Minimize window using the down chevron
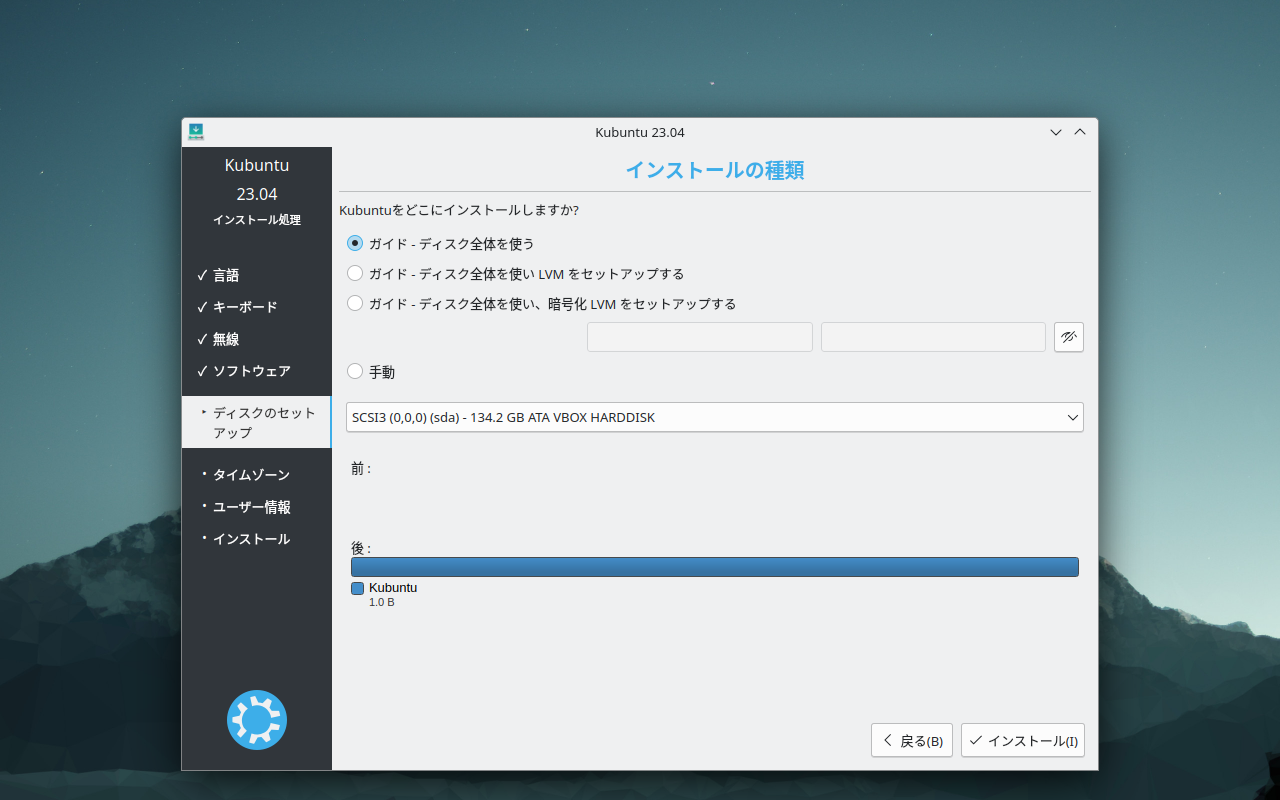The height and width of the screenshot is (800, 1280). [1056, 132]
